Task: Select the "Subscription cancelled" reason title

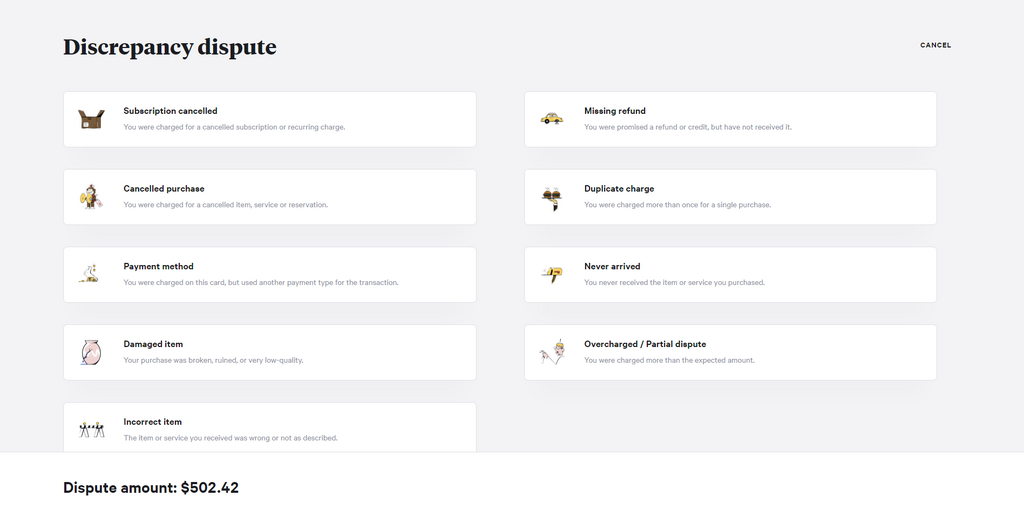Action: [x=170, y=111]
